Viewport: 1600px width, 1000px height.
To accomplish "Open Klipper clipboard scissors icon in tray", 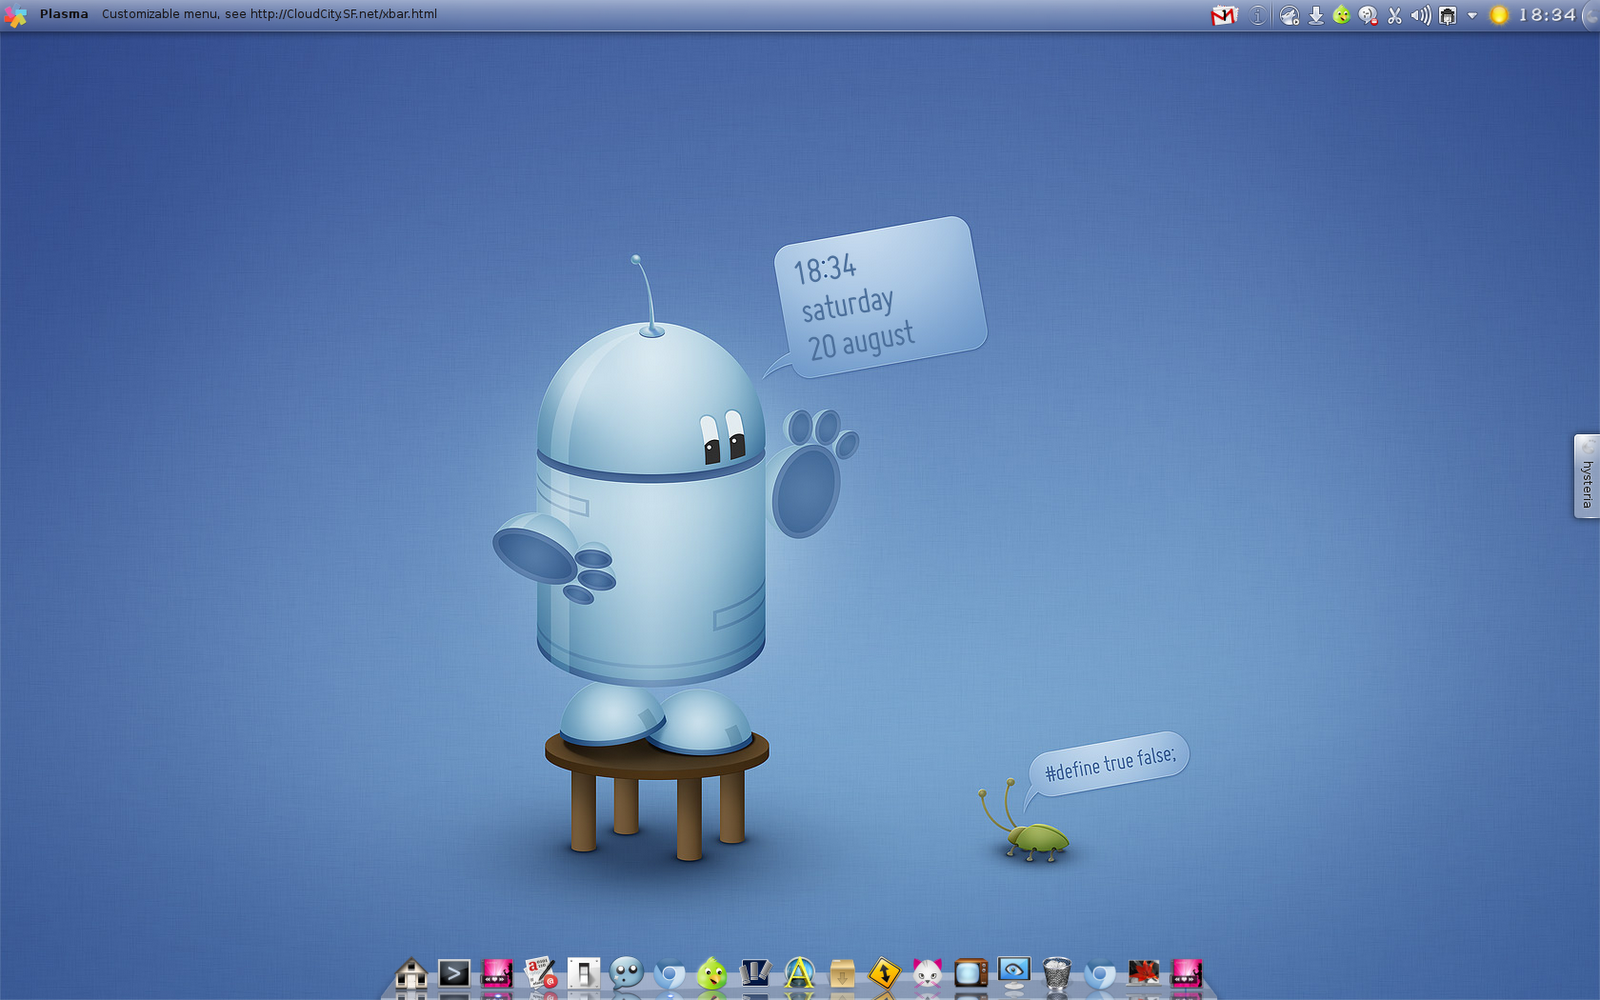I will click(x=1393, y=15).
